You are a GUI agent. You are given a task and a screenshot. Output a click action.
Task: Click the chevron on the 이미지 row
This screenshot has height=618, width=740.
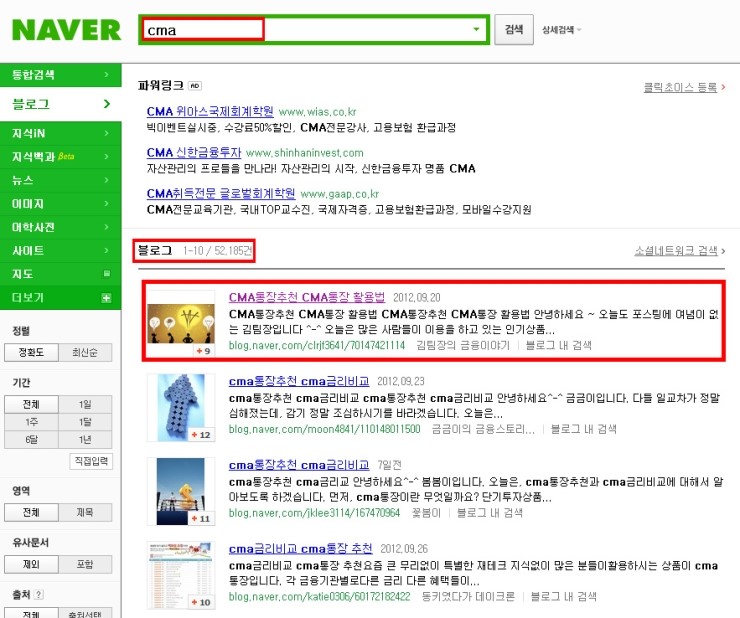tap(107, 203)
